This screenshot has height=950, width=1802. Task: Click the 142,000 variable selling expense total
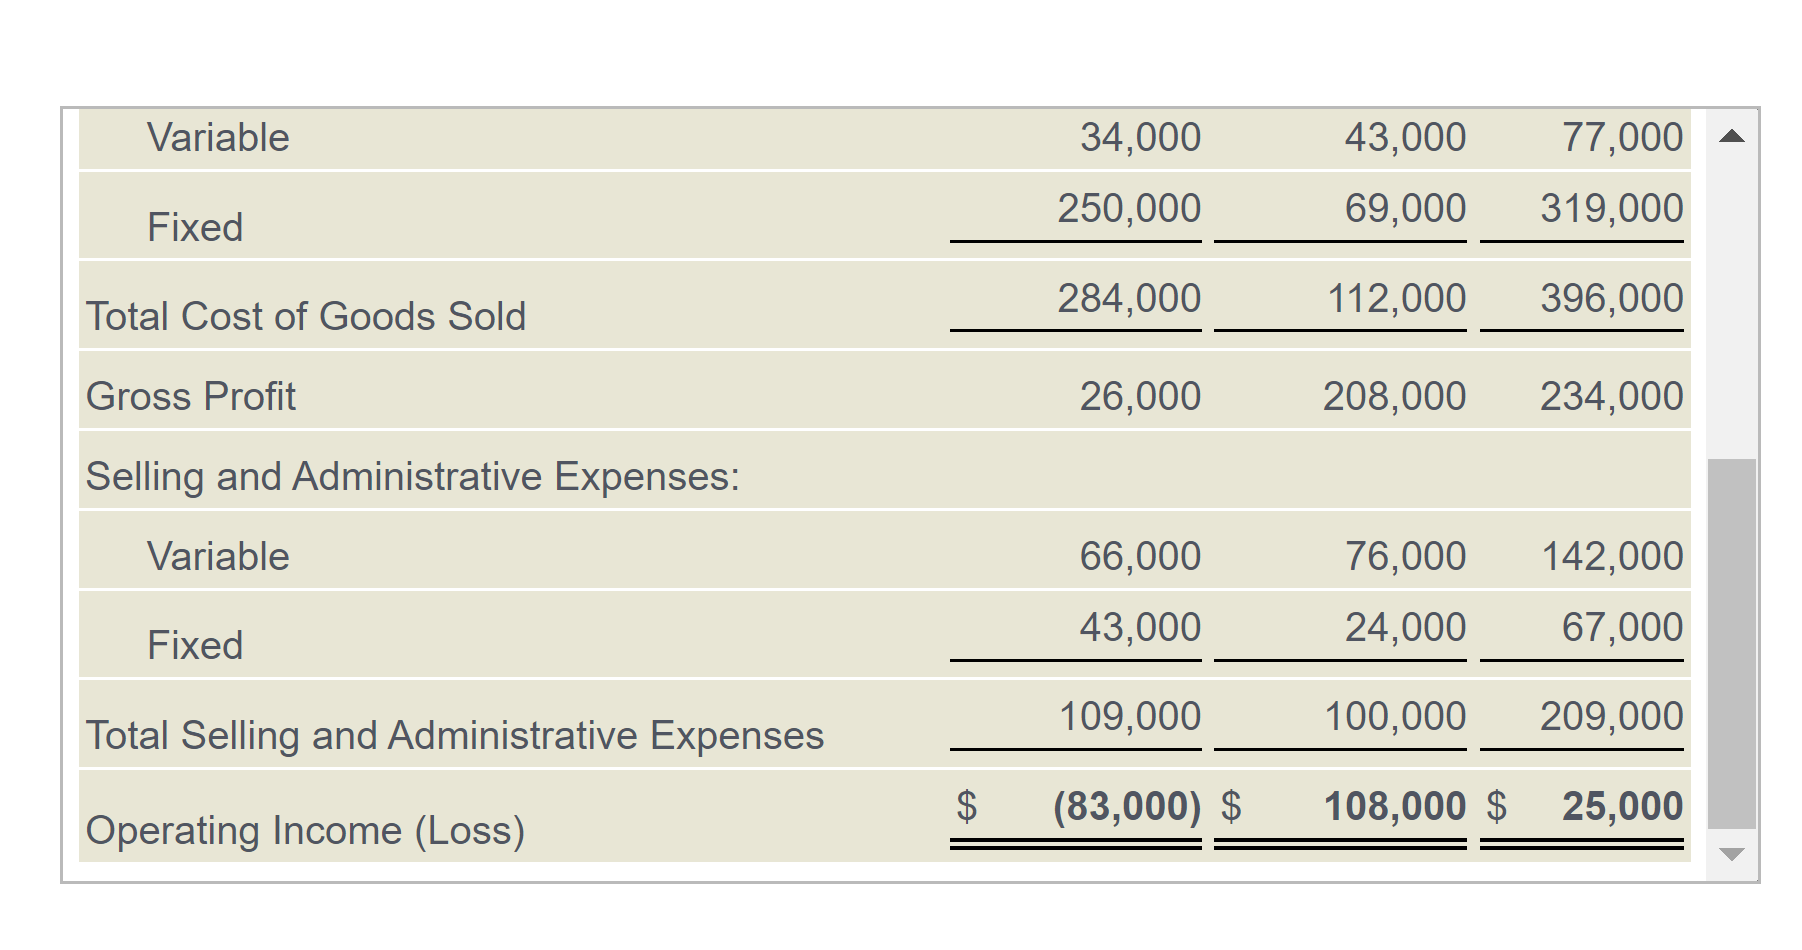[x=1612, y=556]
